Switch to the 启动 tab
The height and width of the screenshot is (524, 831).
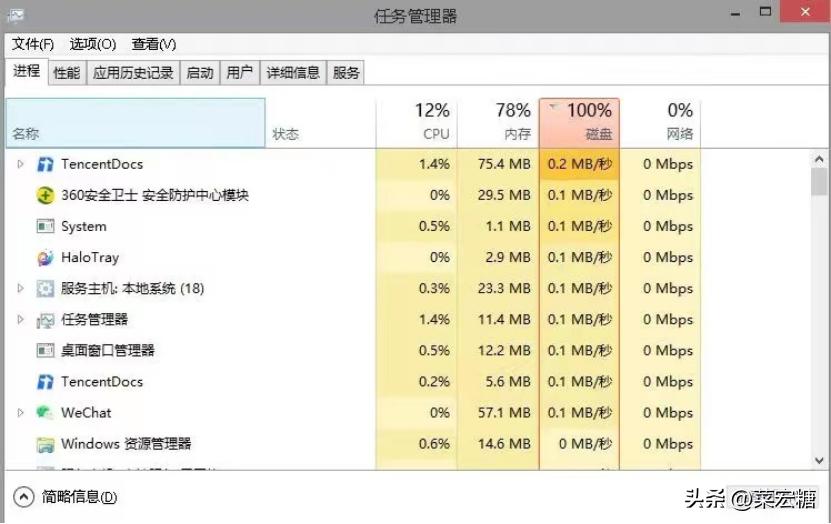coord(200,73)
